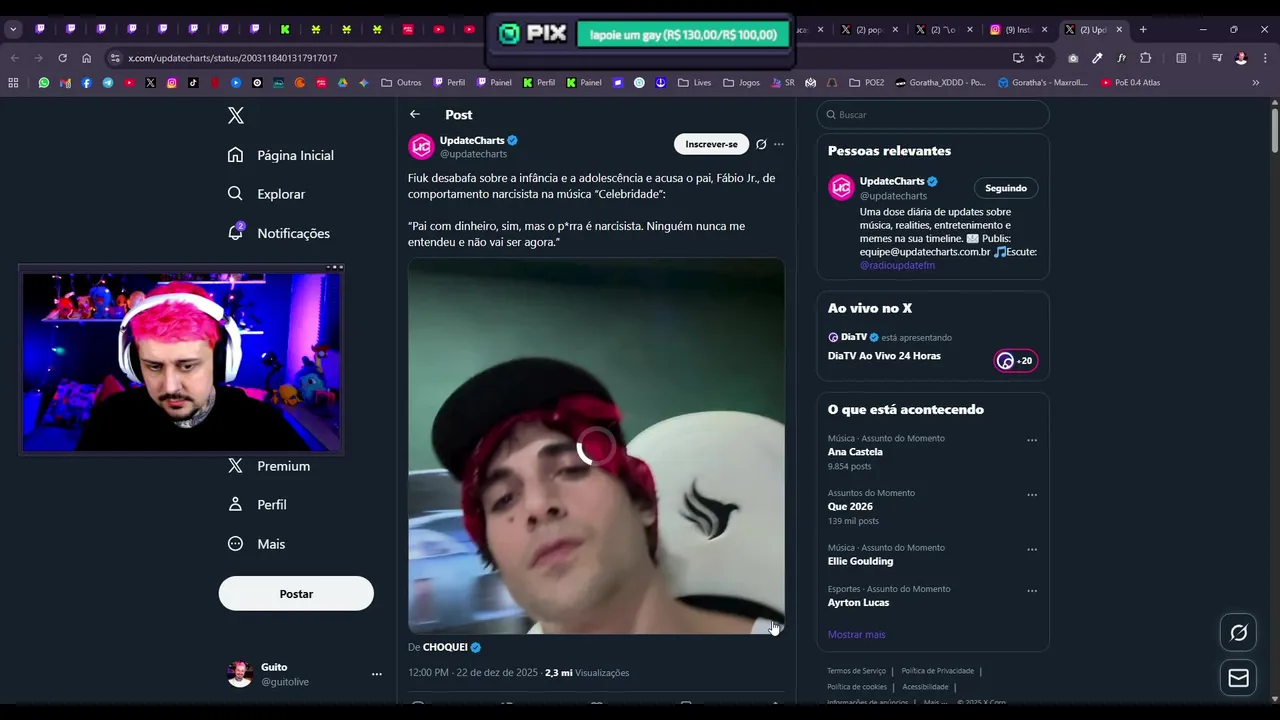
Task: Reload the page in browser toolbar
Action: 62,58
